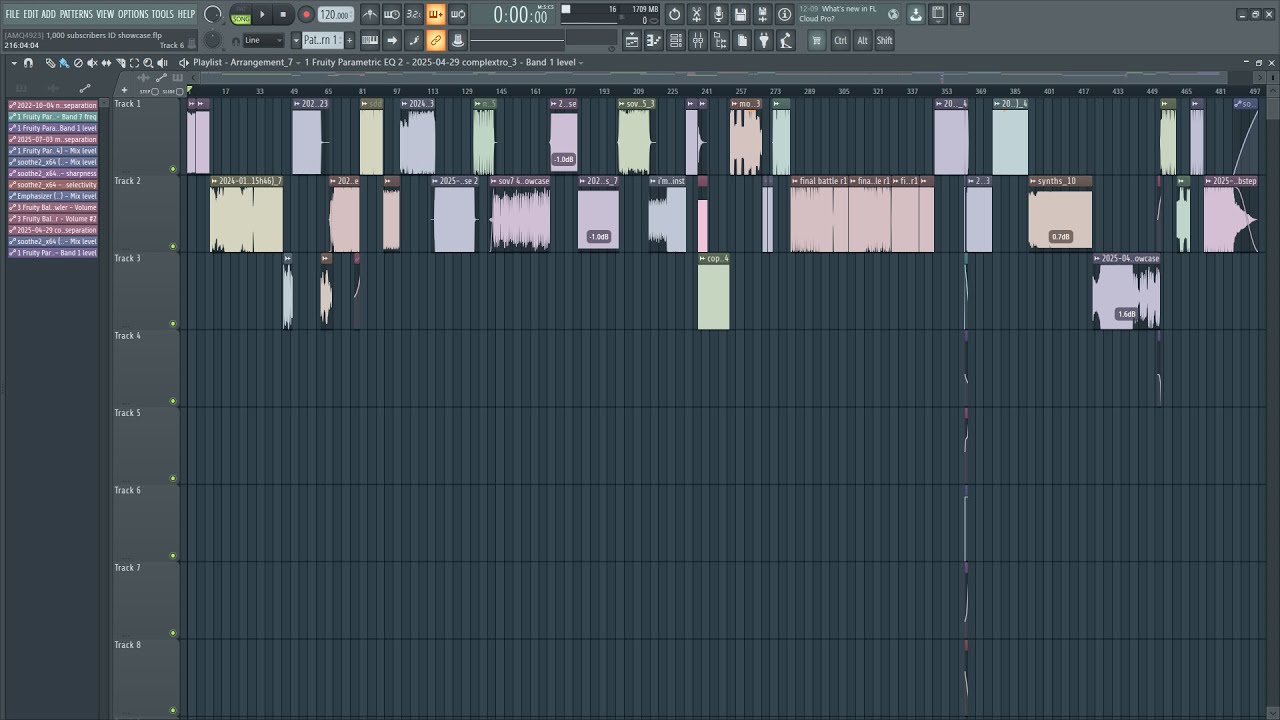
Task: Open the VIEW menu
Action: 105,14
